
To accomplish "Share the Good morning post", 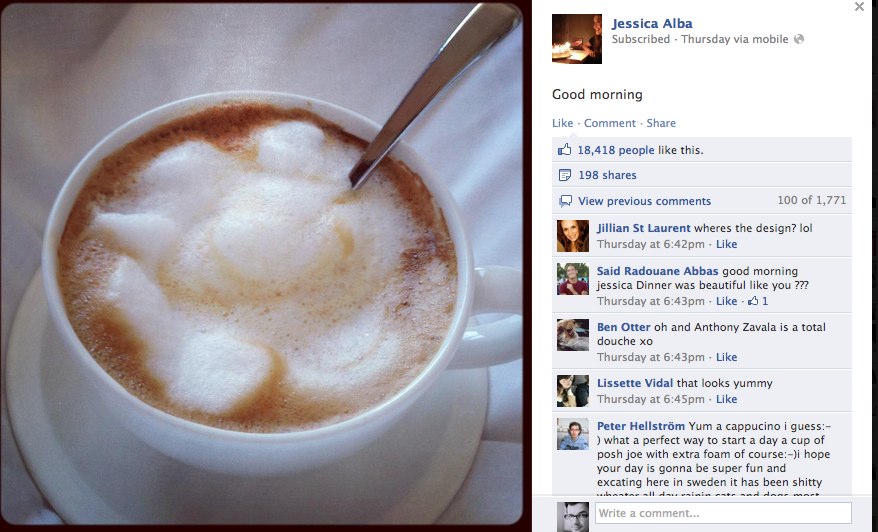I will pos(661,123).
